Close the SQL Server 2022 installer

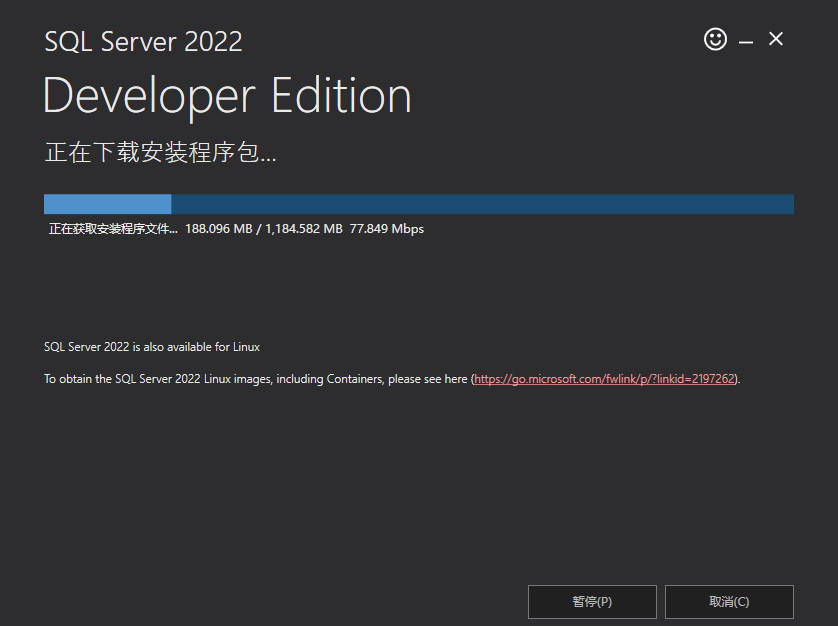[x=775, y=39]
